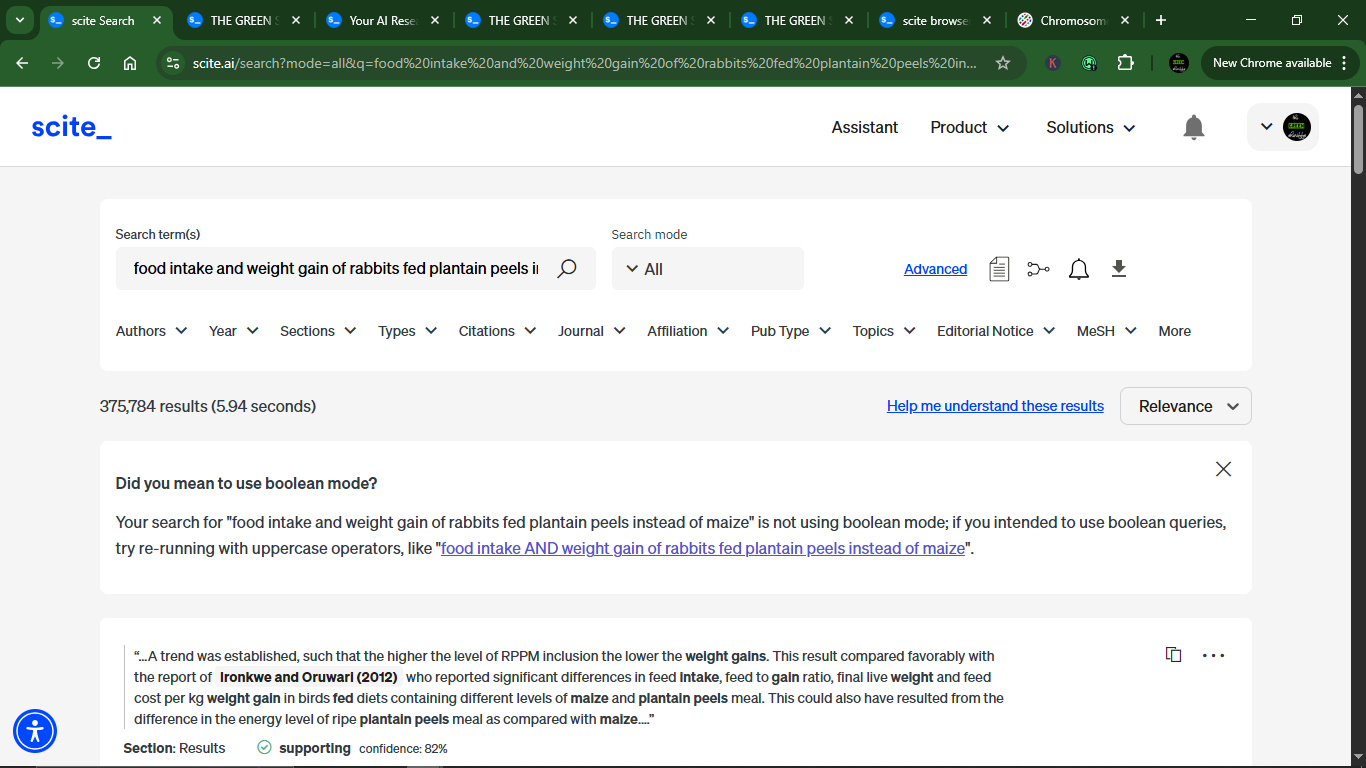Go to Assistant in header
Screen dimensions: 1366x768
pos(865,127)
